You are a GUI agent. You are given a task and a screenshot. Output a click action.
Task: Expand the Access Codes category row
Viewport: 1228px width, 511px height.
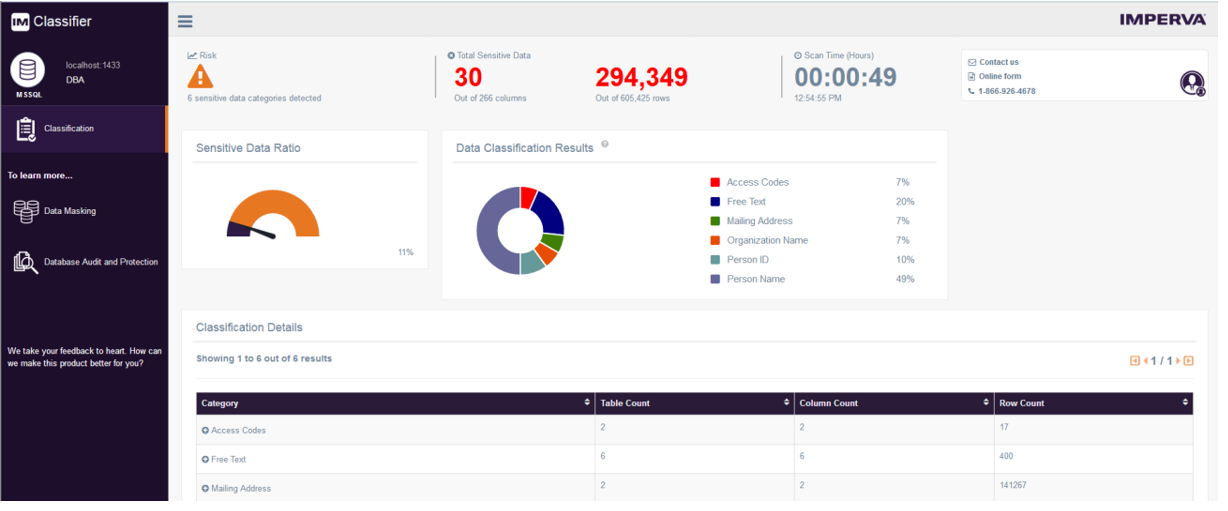[x=205, y=430]
